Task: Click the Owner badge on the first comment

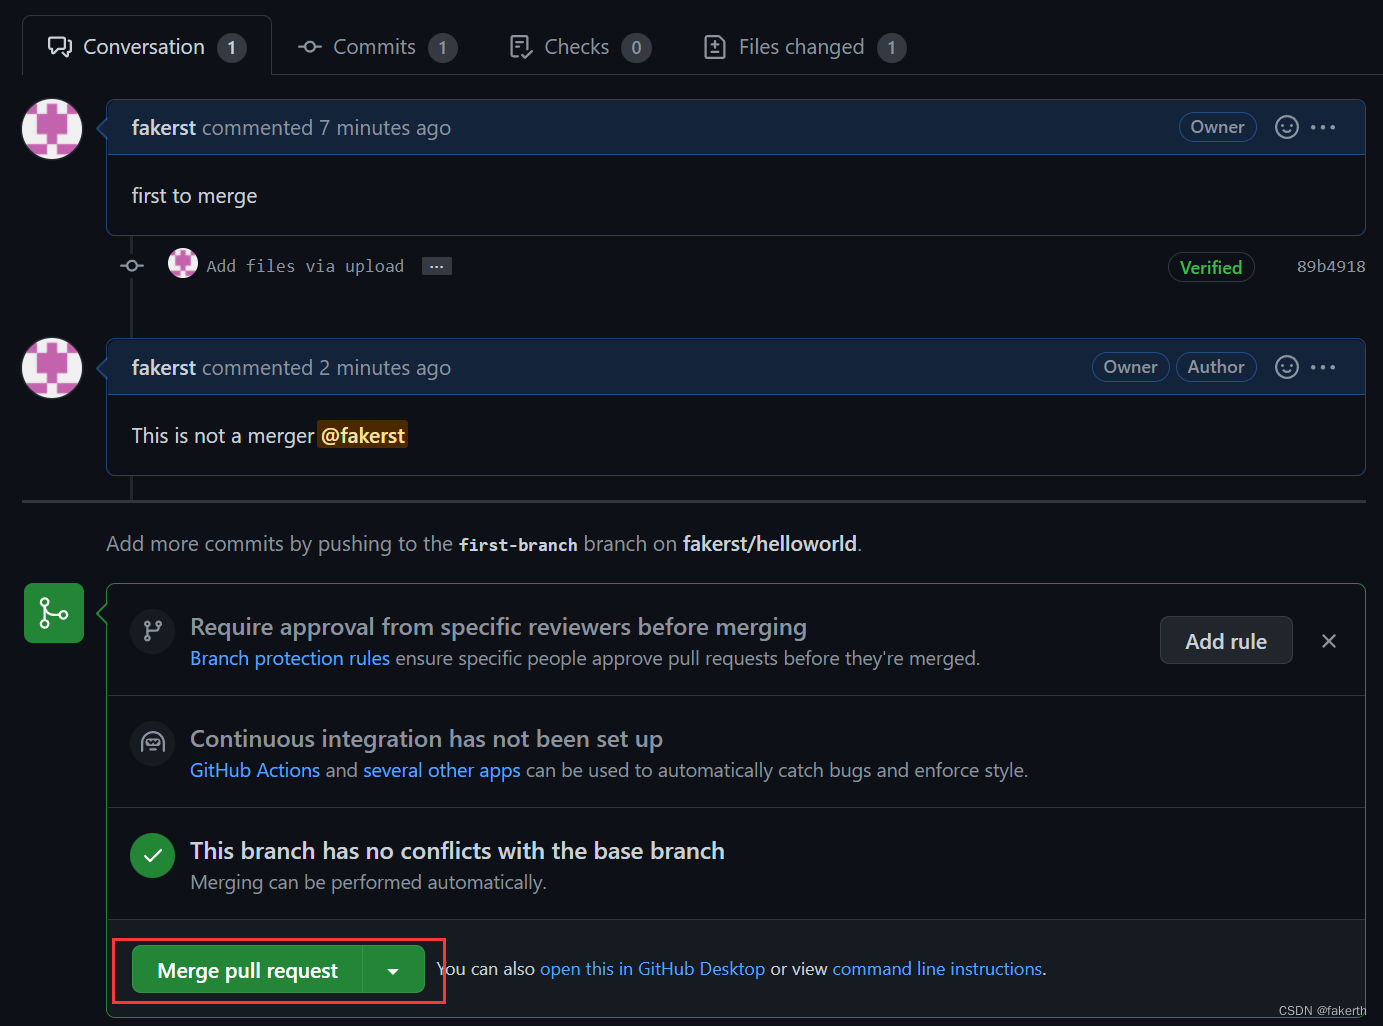Action: [x=1217, y=127]
